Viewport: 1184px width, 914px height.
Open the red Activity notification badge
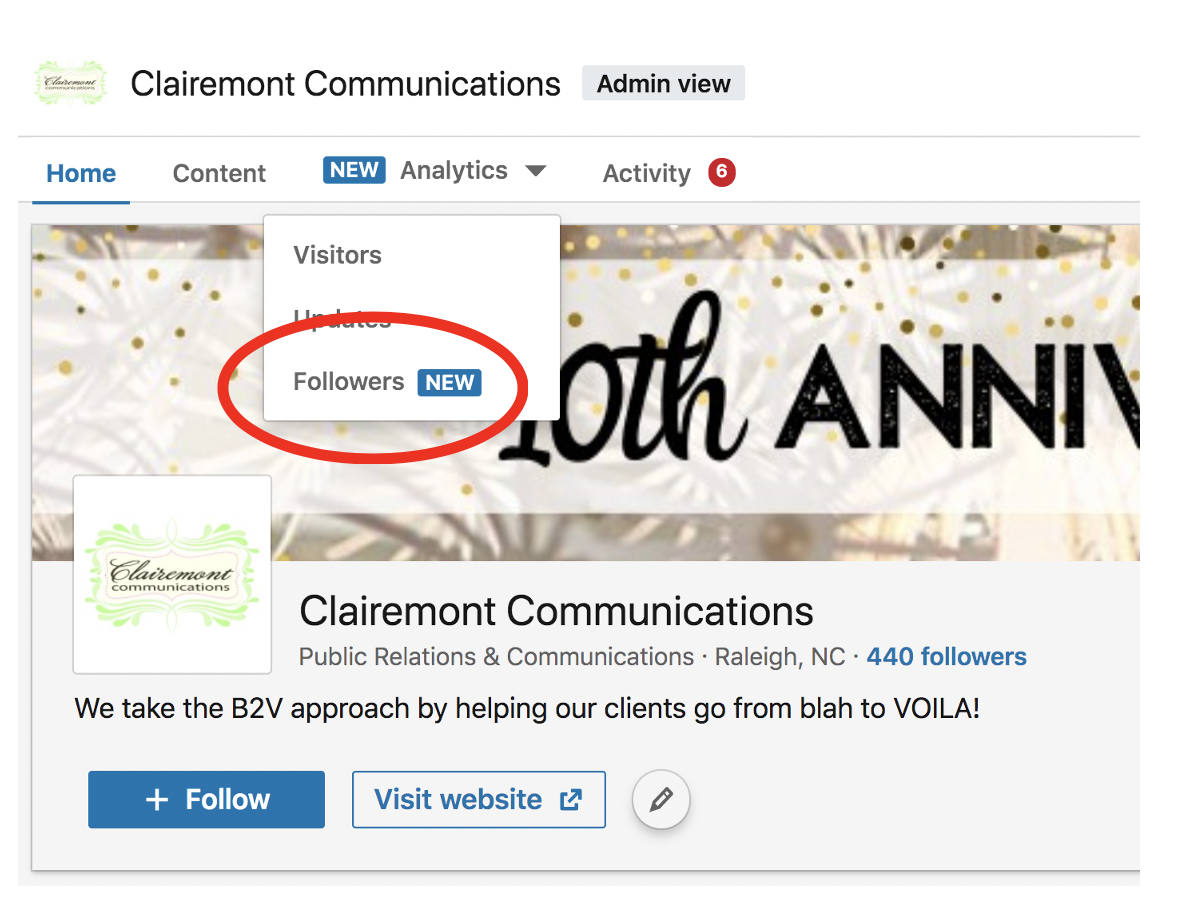721,172
